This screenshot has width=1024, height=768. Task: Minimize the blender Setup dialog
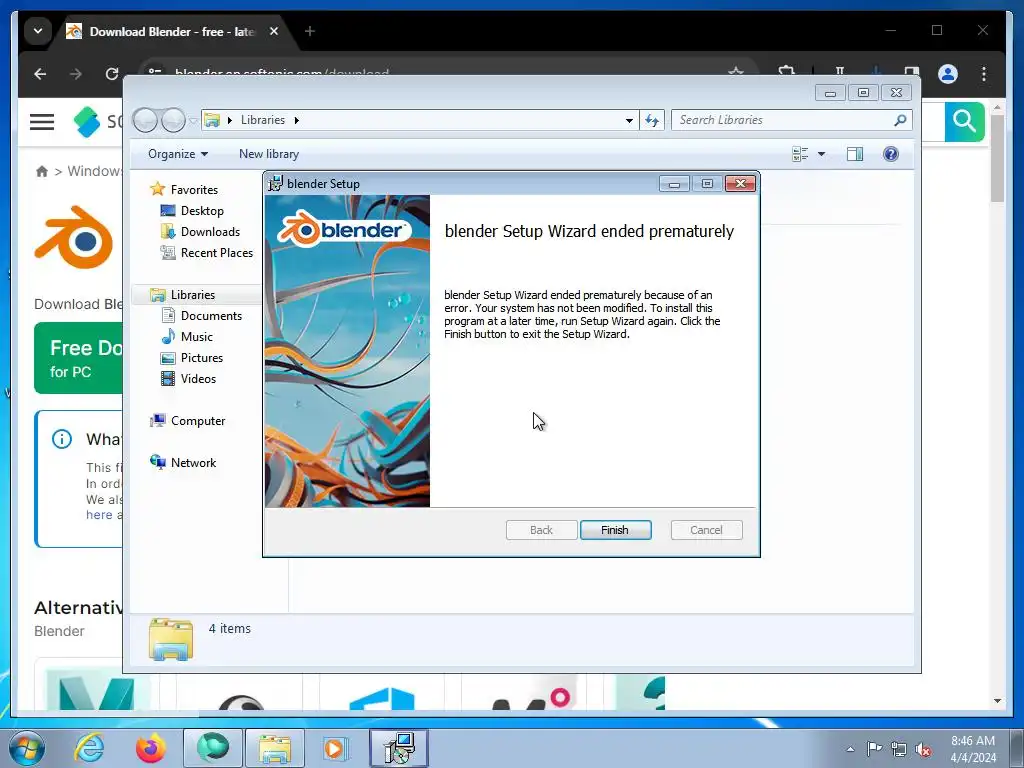click(x=675, y=184)
